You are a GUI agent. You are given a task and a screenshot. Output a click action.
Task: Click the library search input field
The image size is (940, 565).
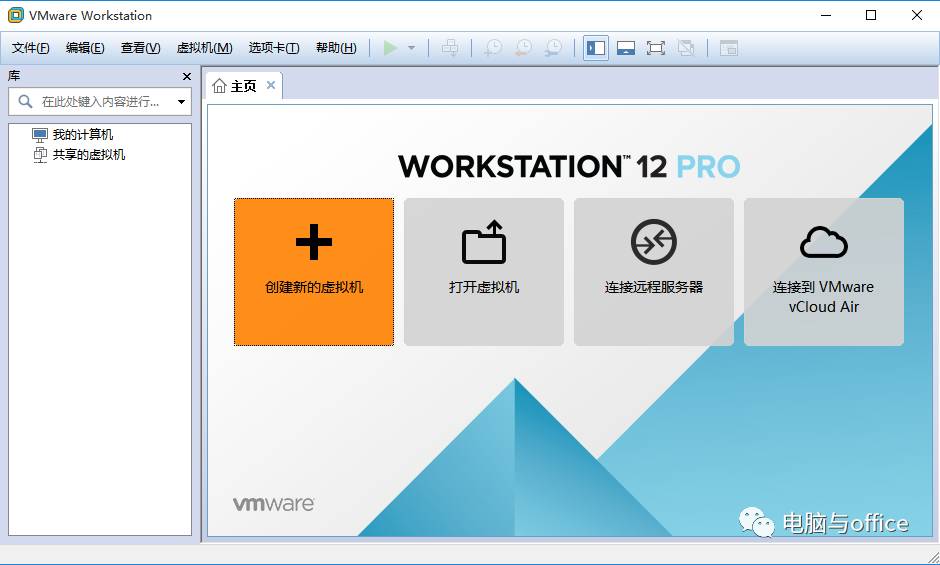(100, 101)
